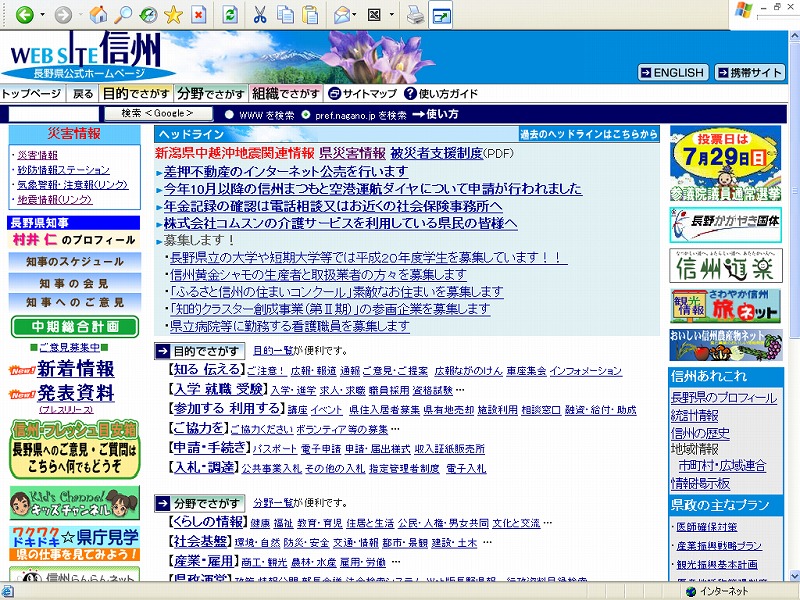Open 差押不動産のインターネット公売 headline
Screen dimensions: 800x600
pos(286,171)
